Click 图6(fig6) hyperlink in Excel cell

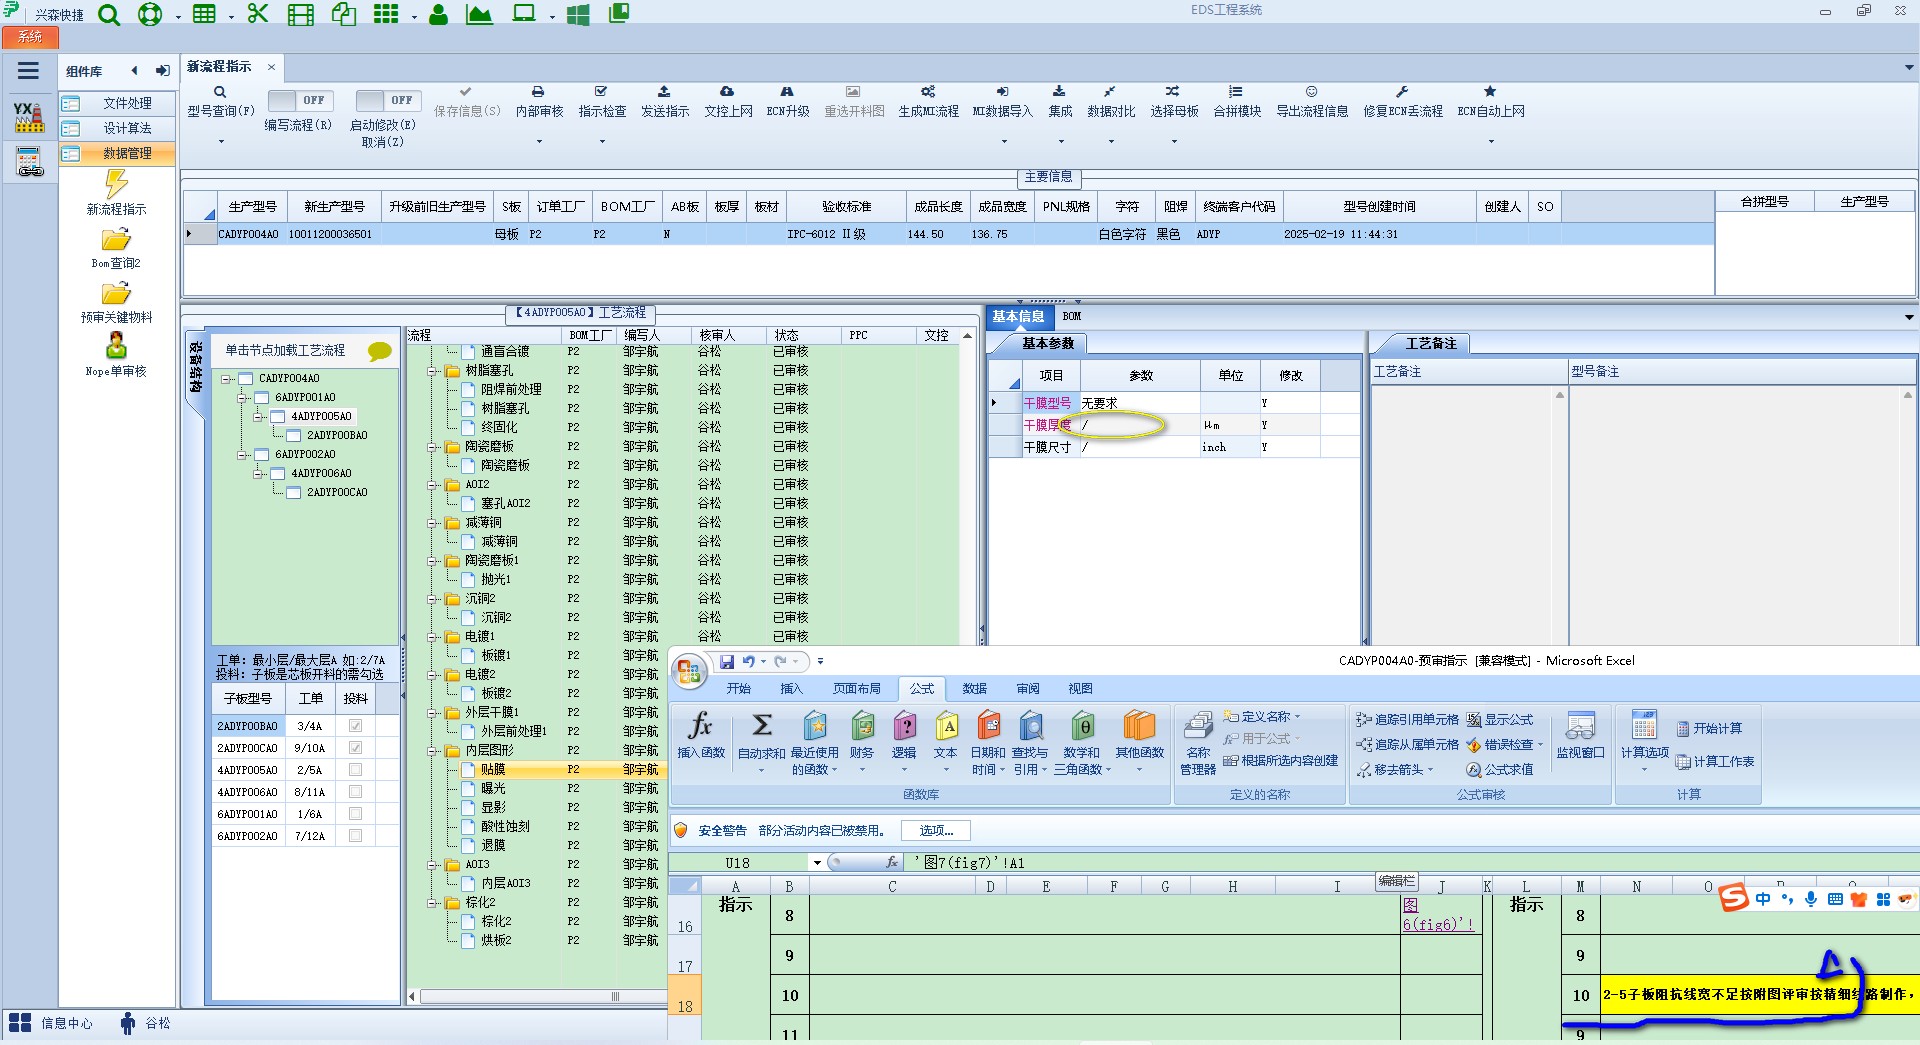tap(1438, 915)
